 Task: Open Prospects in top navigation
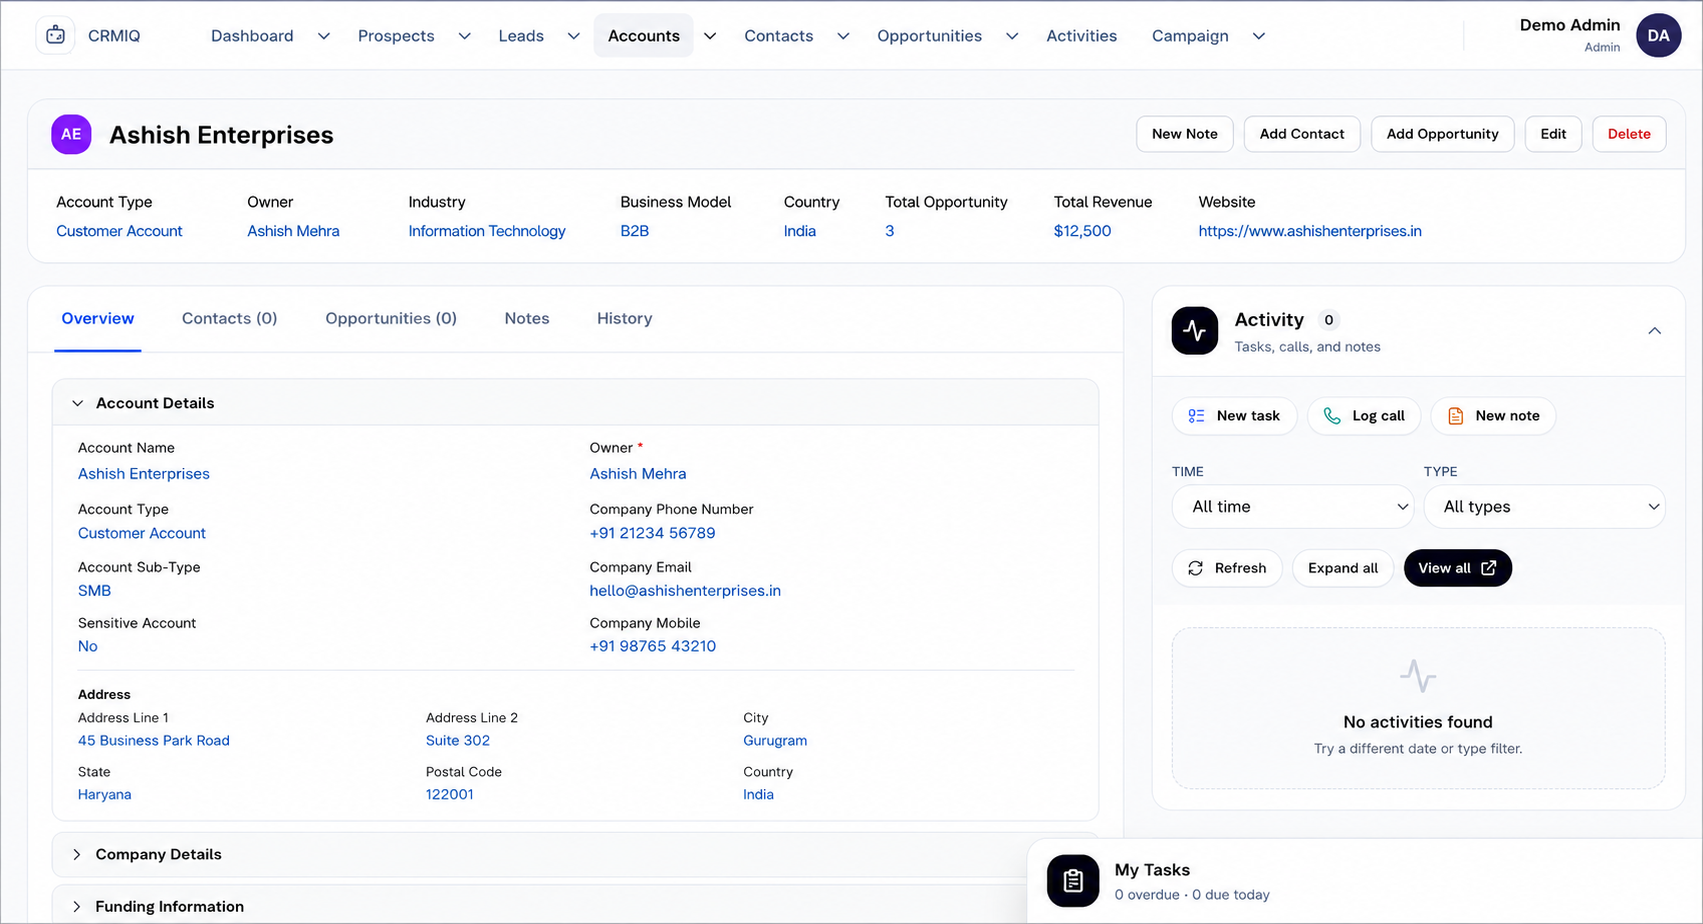coord(396,36)
